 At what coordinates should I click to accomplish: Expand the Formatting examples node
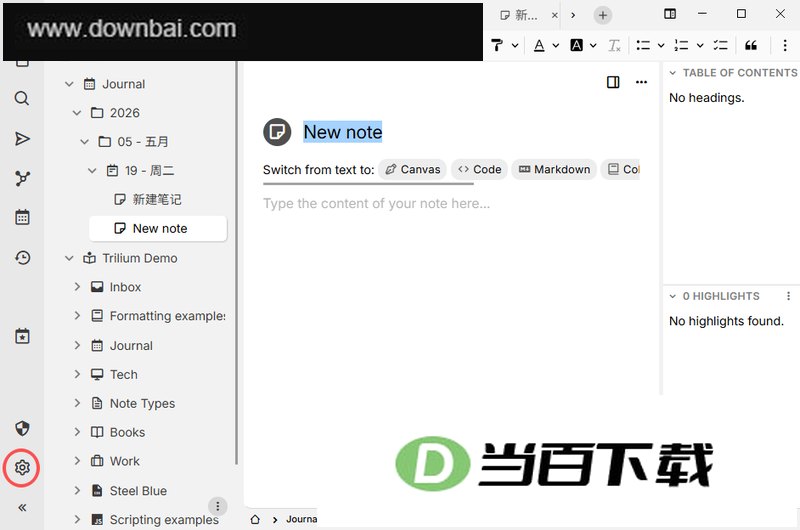point(77,316)
